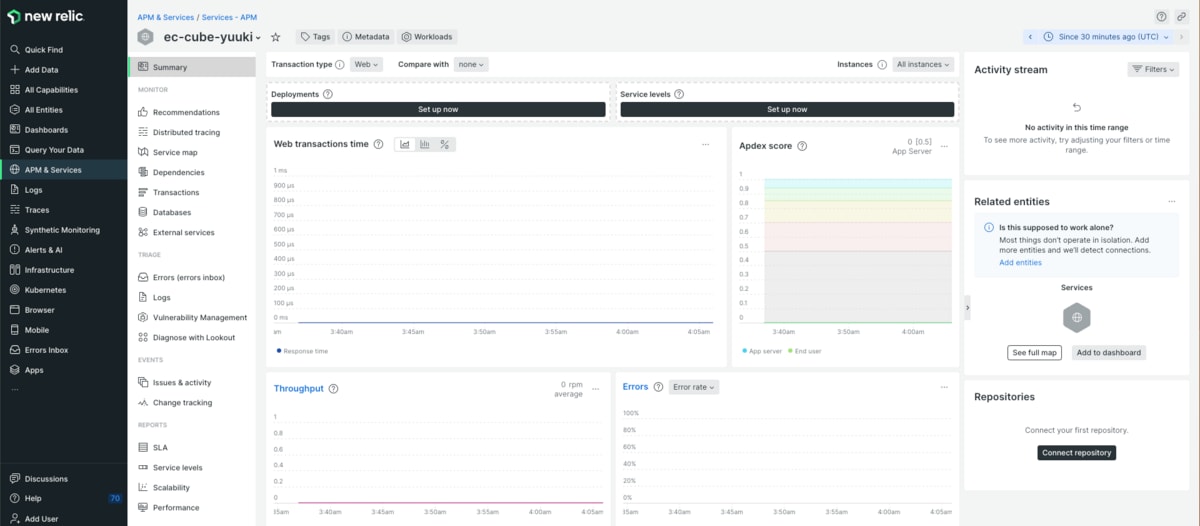Open Tags button
The height and width of the screenshot is (526, 1200).
click(315, 37)
